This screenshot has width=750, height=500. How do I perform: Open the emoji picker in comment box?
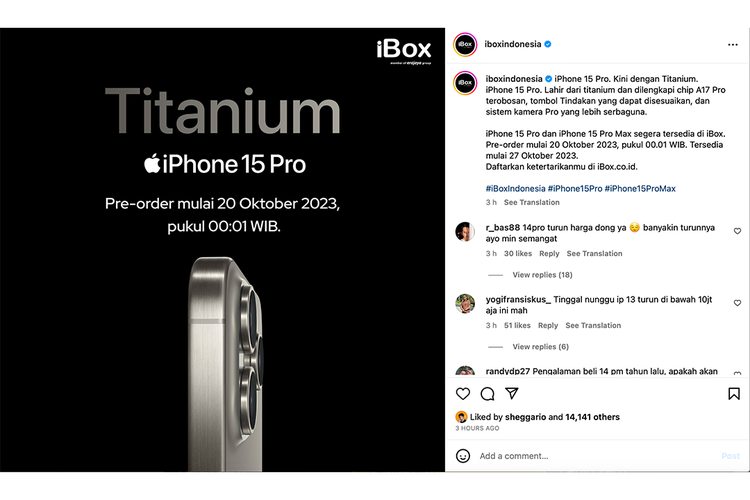tap(463, 456)
